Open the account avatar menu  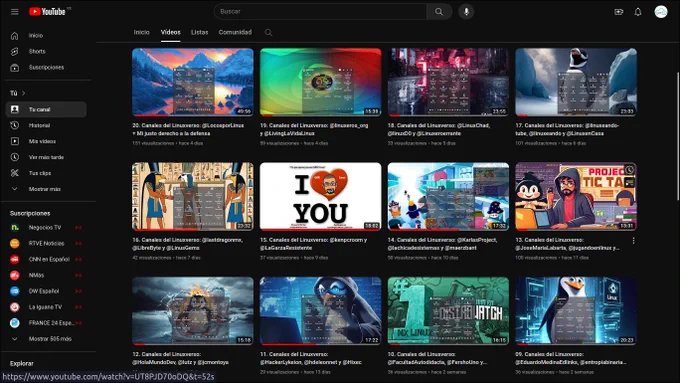pos(661,12)
